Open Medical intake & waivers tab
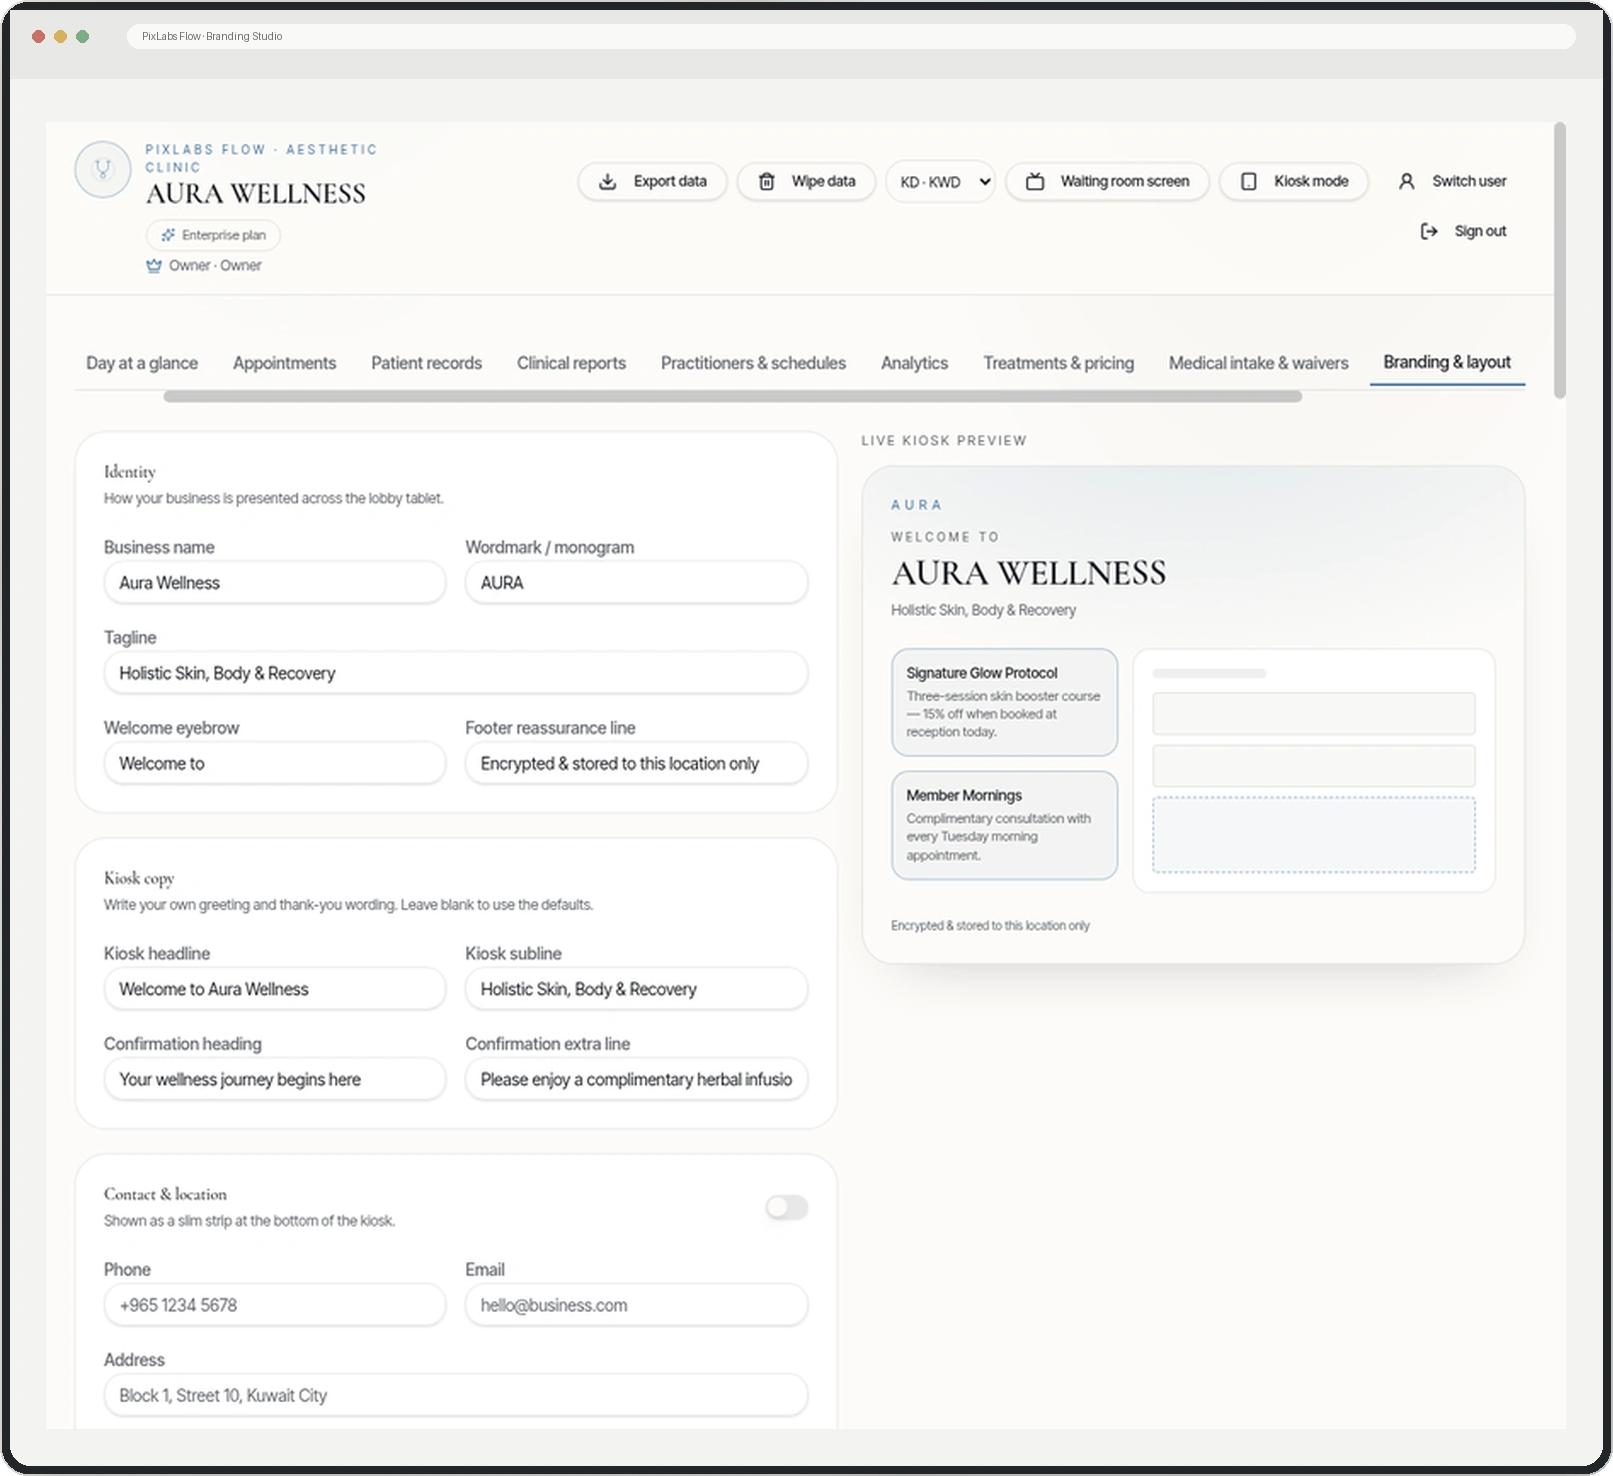The width and height of the screenshot is (1613, 1476). [x=1258, y=363]
